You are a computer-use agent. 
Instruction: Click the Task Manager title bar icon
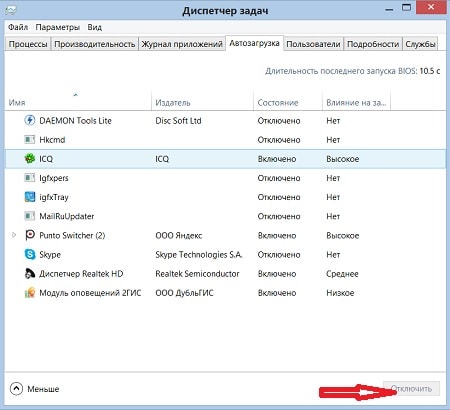pyautogui.click(x=11, y=10)
